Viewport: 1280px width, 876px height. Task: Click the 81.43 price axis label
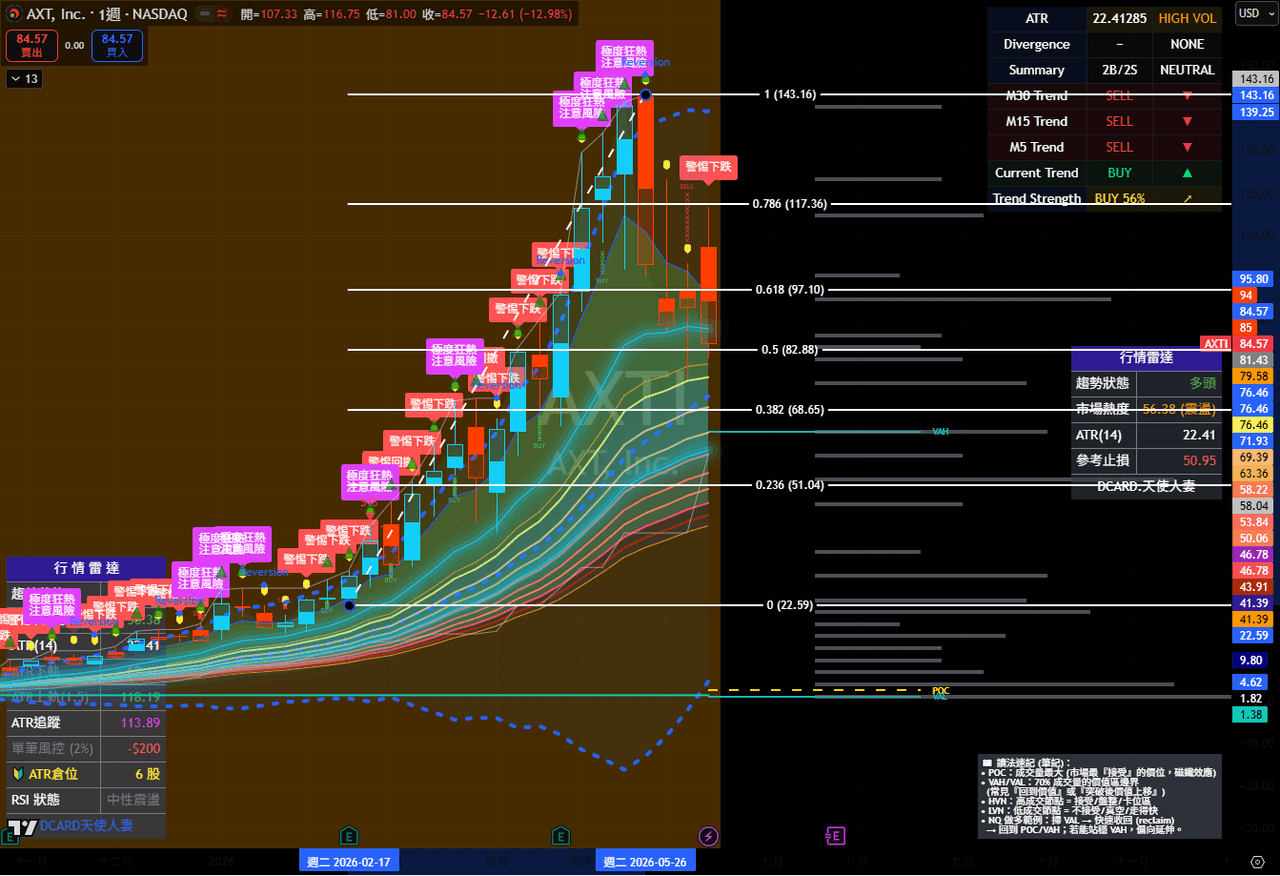1253,360
